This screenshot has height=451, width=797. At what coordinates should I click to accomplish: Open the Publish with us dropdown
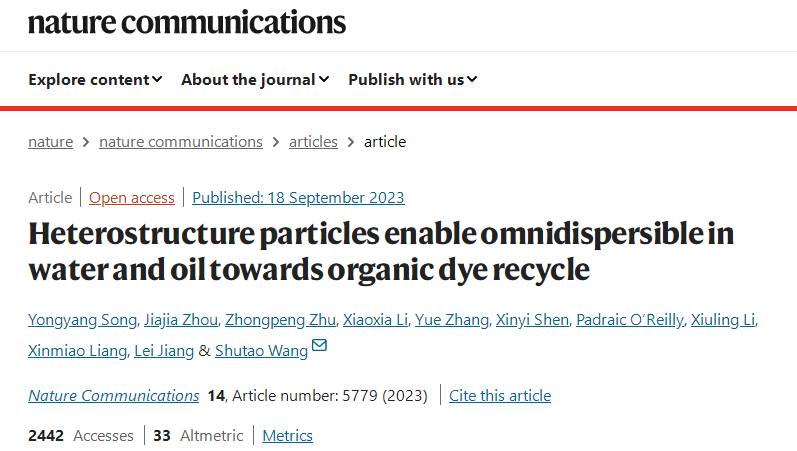point(412,80)
